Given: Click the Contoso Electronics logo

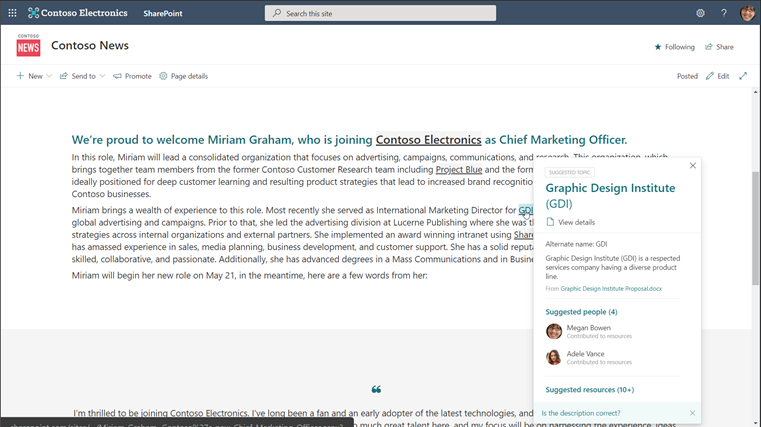Looking at the screenshot, I should [78, 13].
